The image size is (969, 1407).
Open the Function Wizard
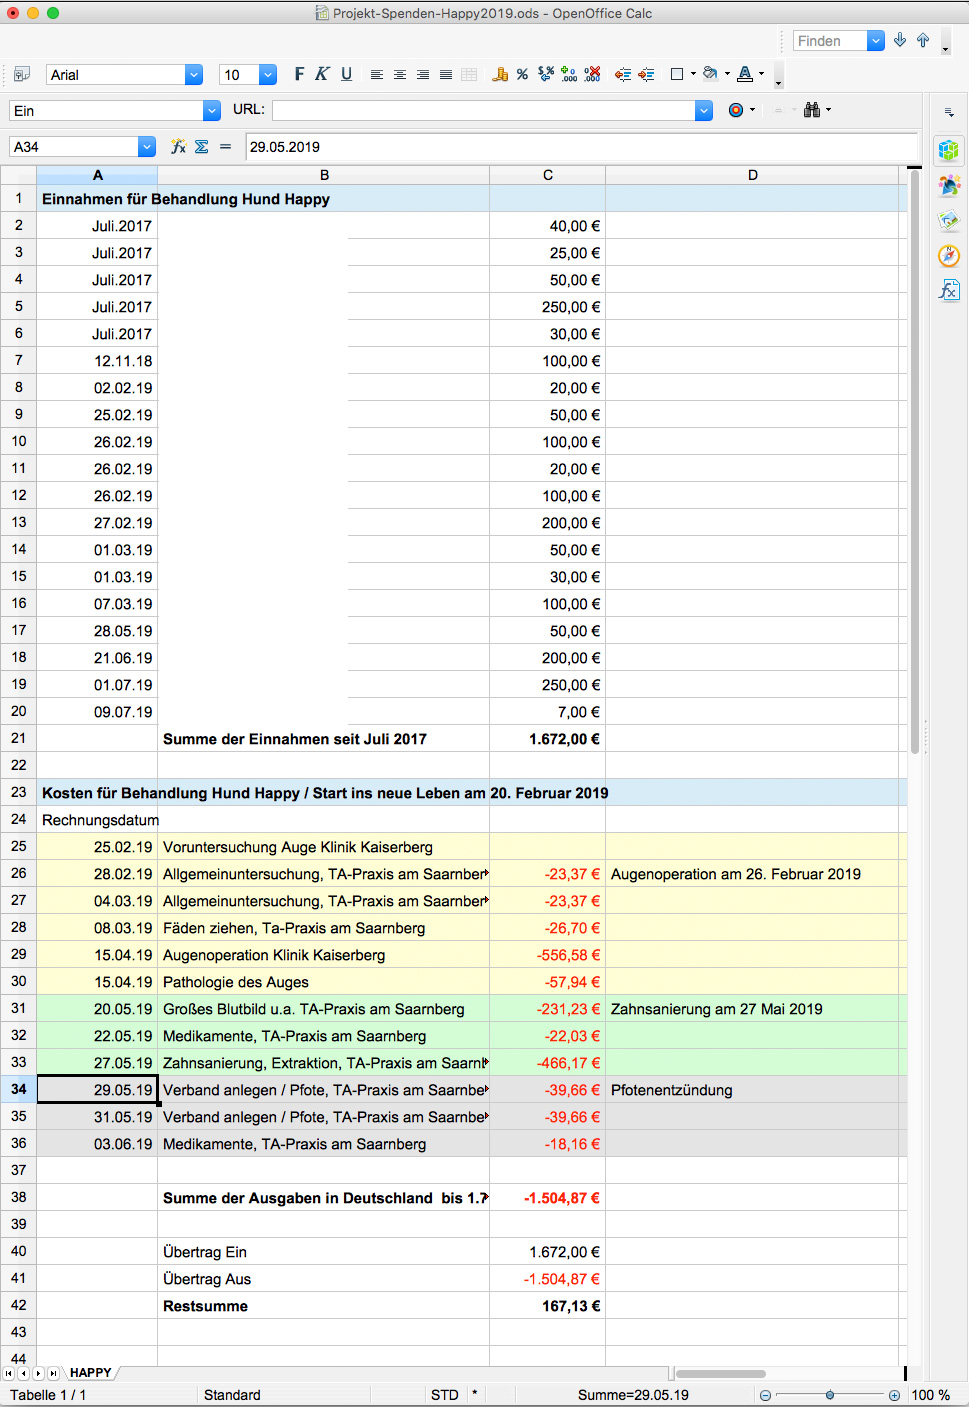point(178,147)
